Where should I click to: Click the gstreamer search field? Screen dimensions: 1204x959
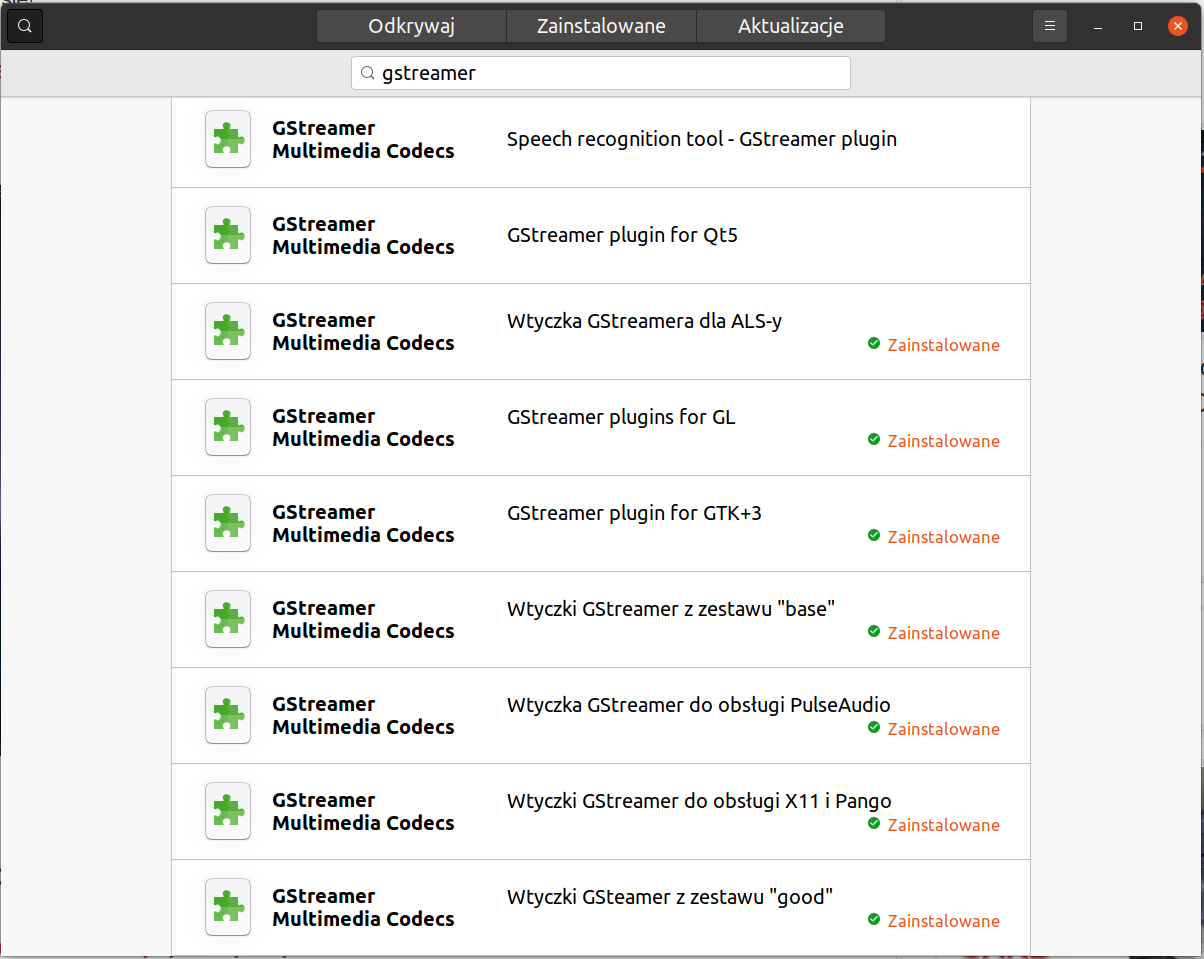click(x=601, y=73)
